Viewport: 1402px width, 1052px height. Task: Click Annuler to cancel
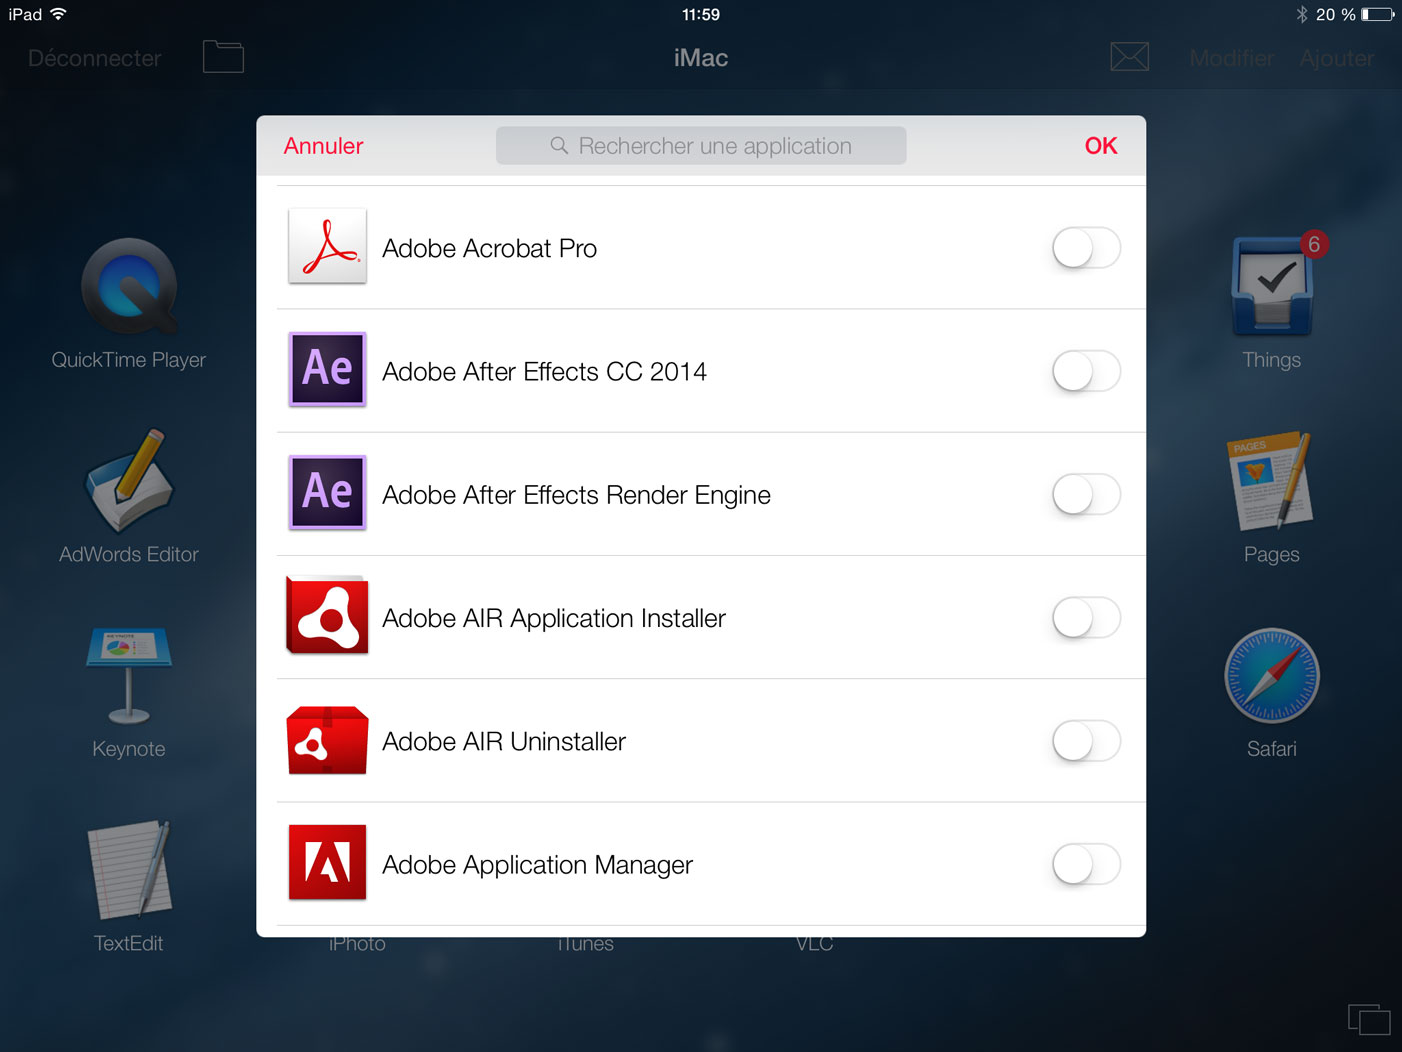pyautogui.click(x=323, y=146)
